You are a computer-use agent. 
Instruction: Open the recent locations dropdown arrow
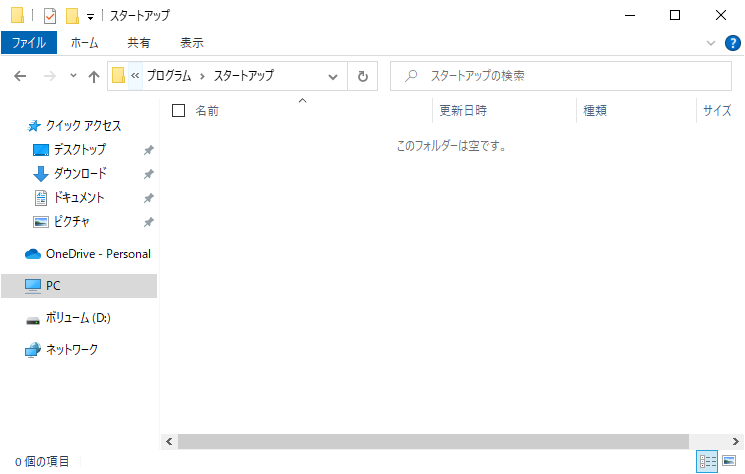point(73,76)
